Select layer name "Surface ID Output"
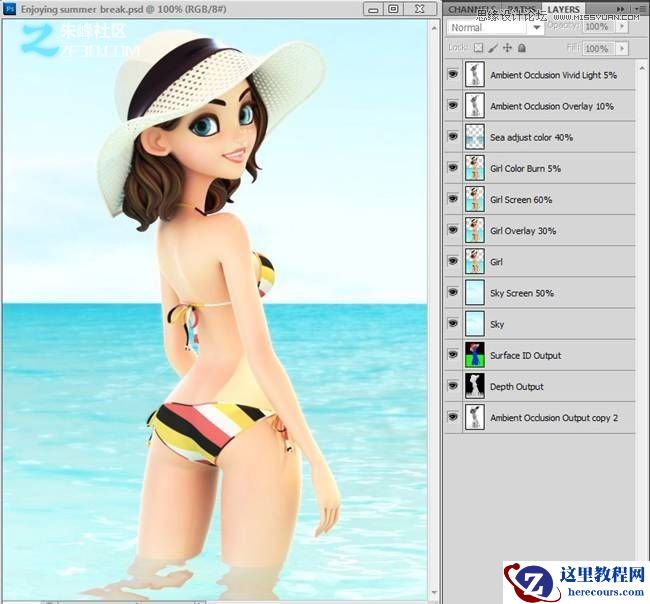The width and height of the screenshot is (650, 604). coord(525,355)
